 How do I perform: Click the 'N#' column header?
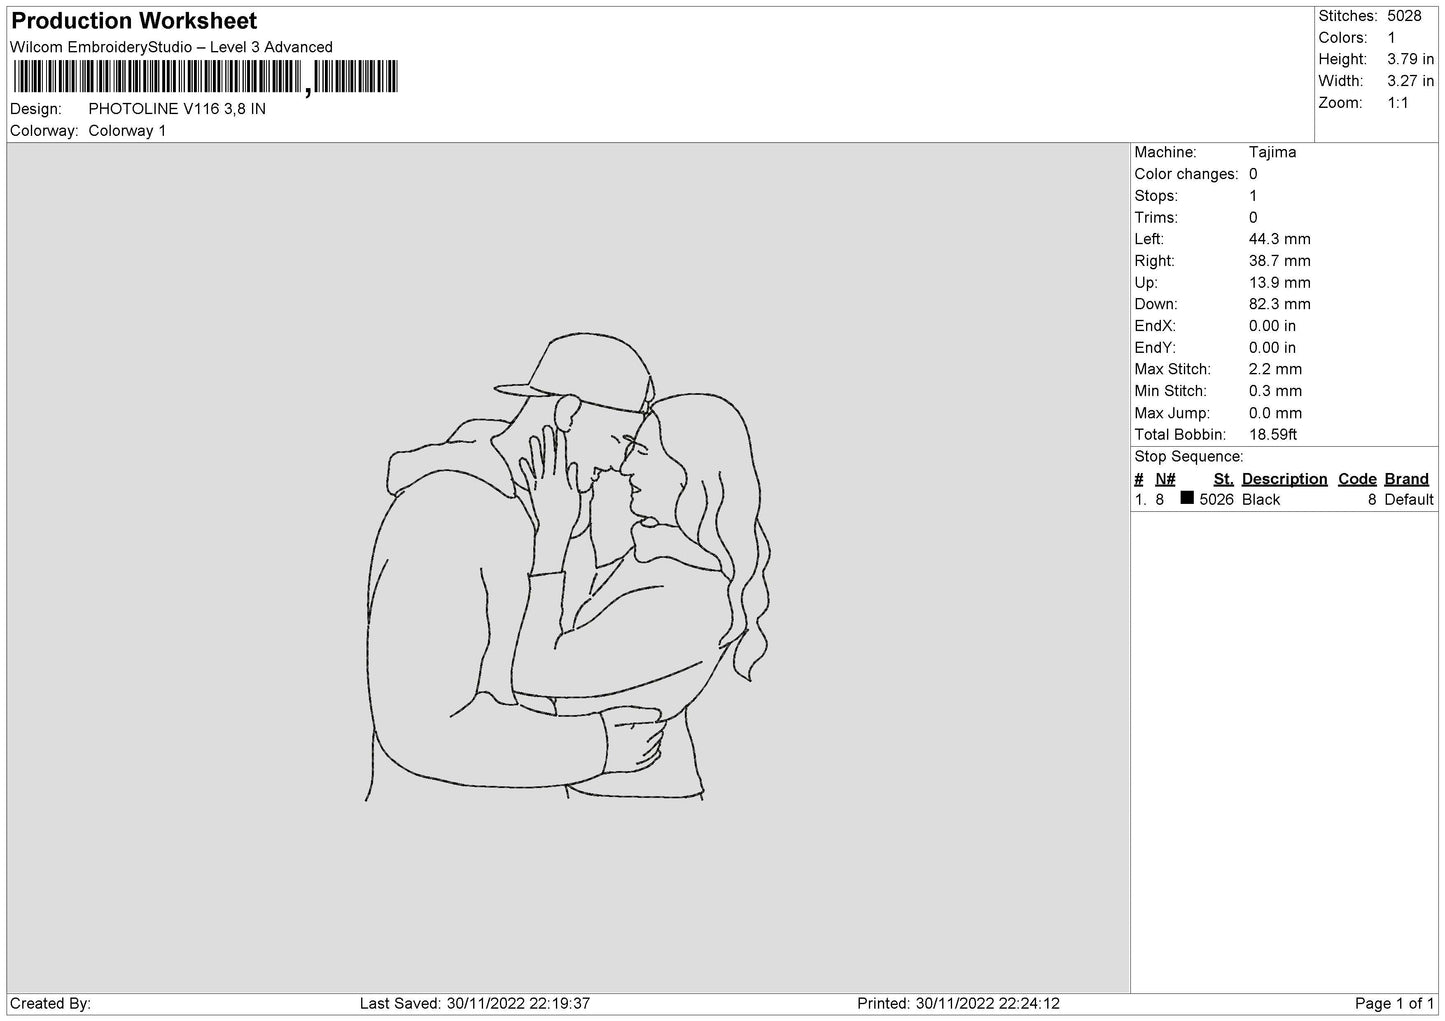pyautogui.click(x=1165, y=479)
